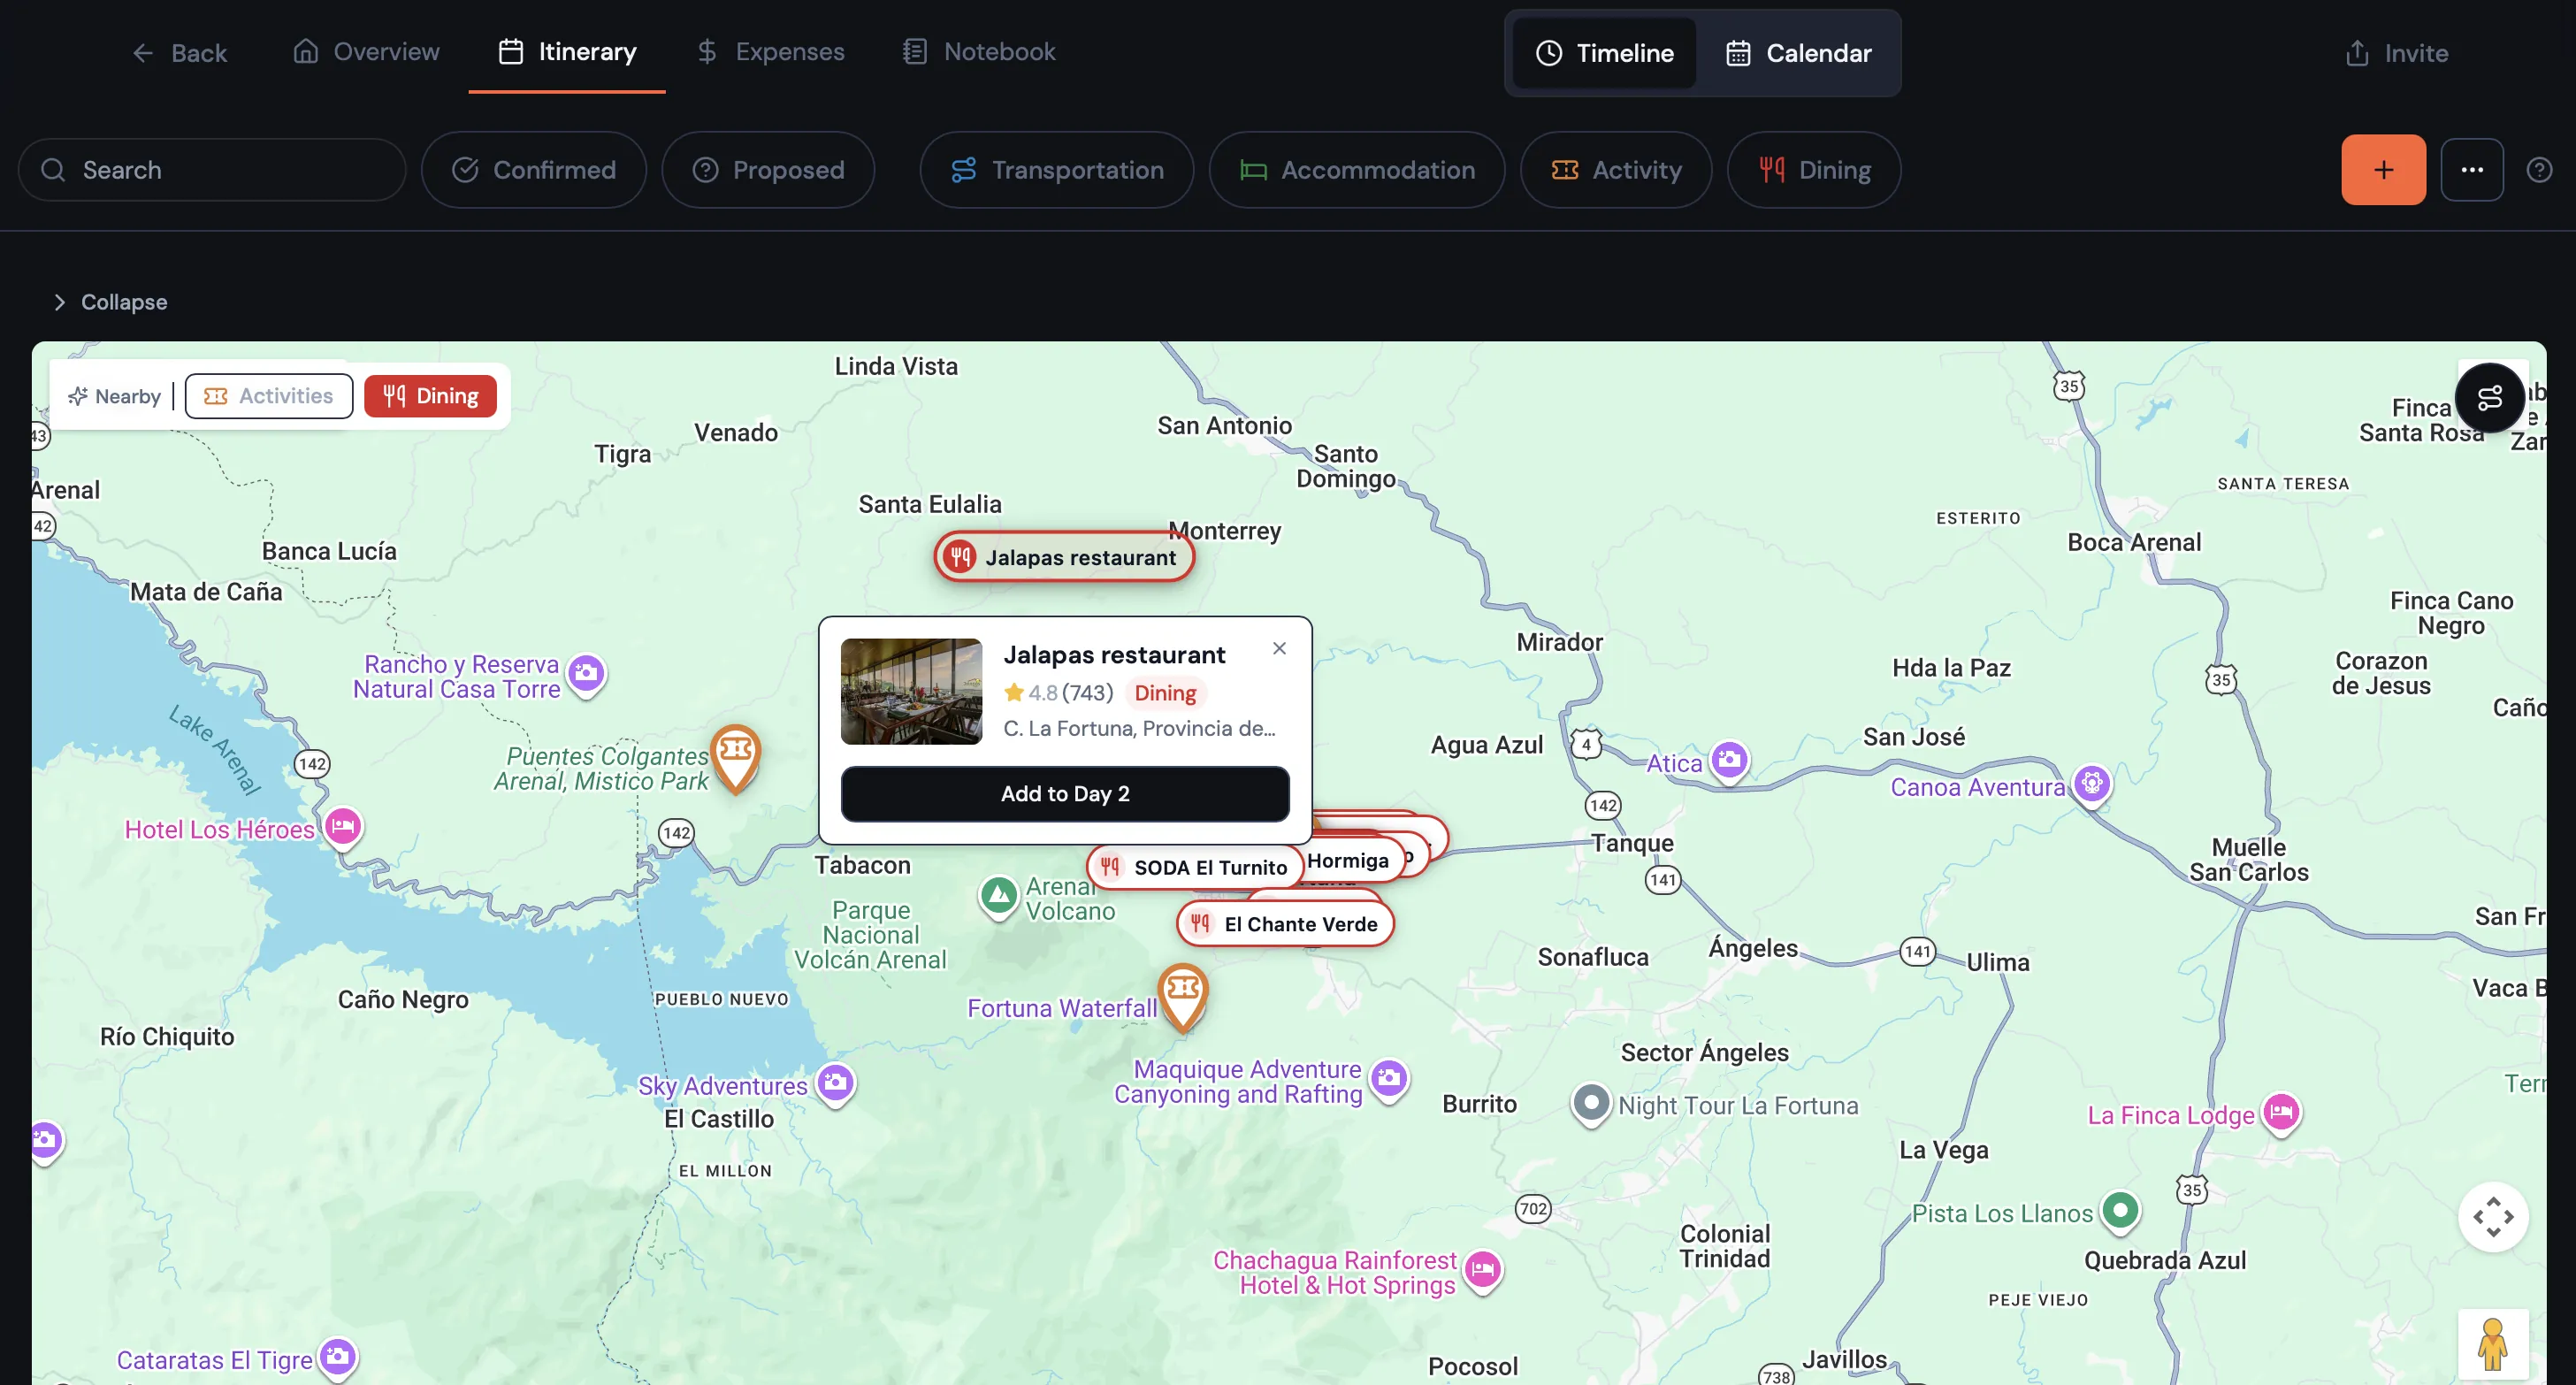Click the Parque Nacional Volcán Arenal label
This screenshot has height=1385, width=2576.
point(869,934)
